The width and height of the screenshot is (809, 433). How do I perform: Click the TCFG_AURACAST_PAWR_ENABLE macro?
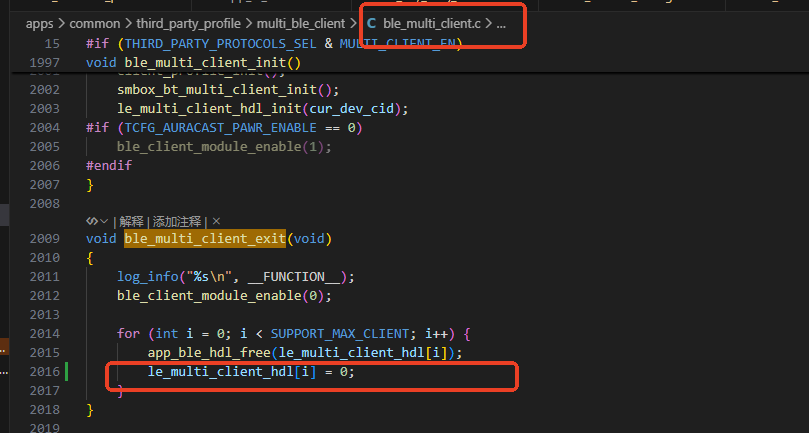[220, 127]
